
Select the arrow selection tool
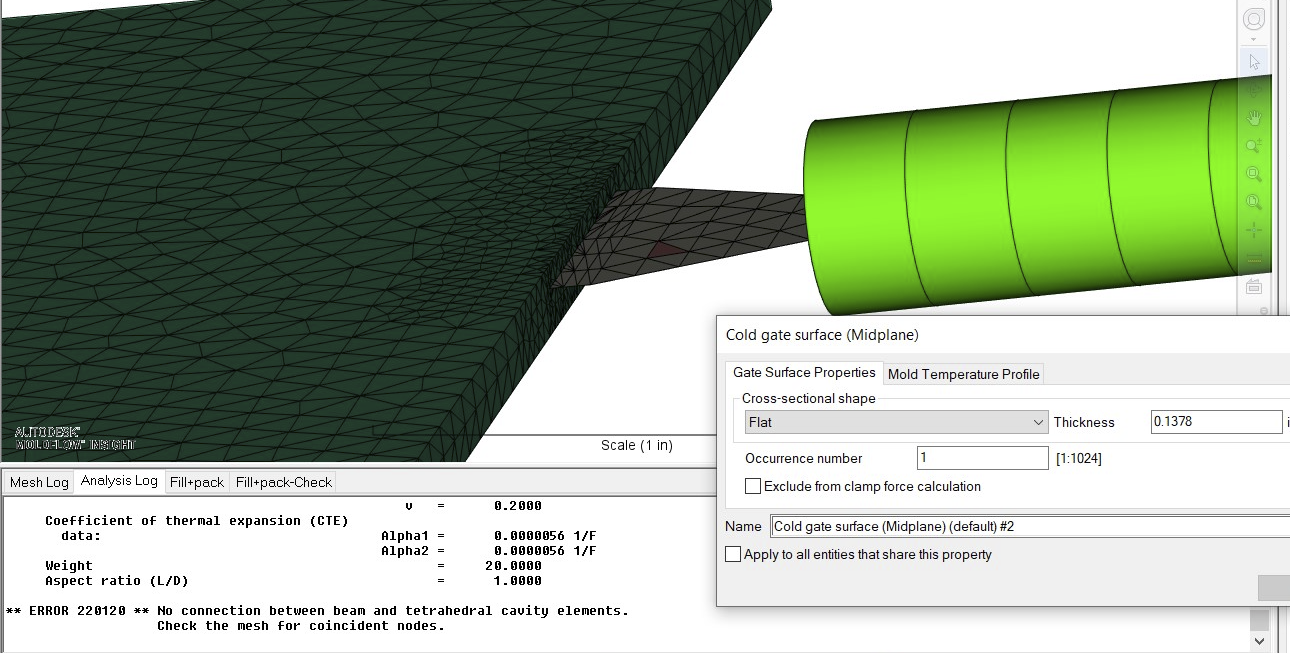point(1253,61)
